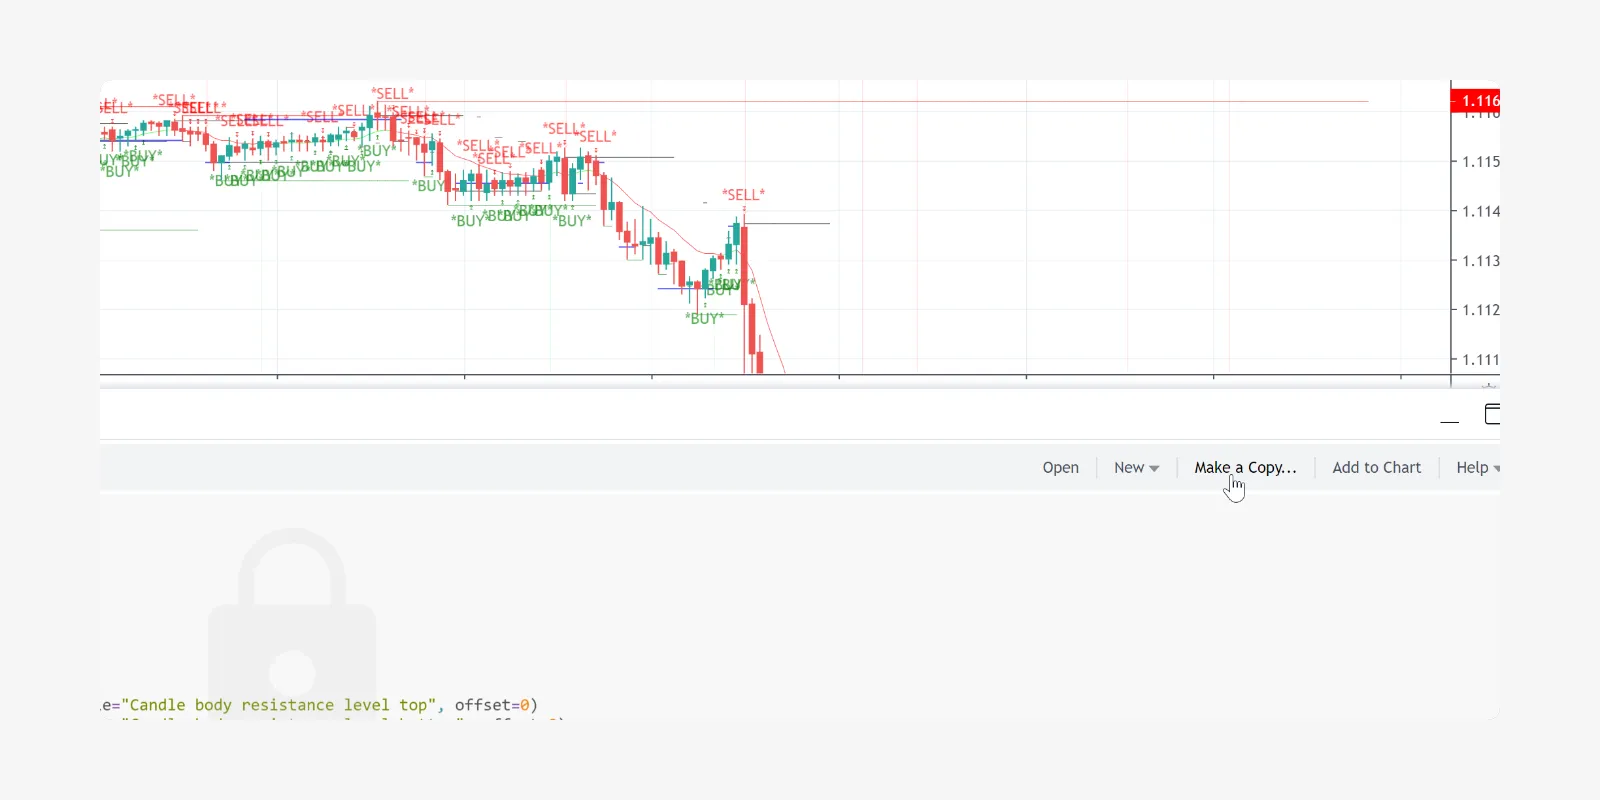Image resolution: width=1600 pixels, height=800 pixels.
Task: Click the offset=0 parameter in the code
Action: coord(496,705)
